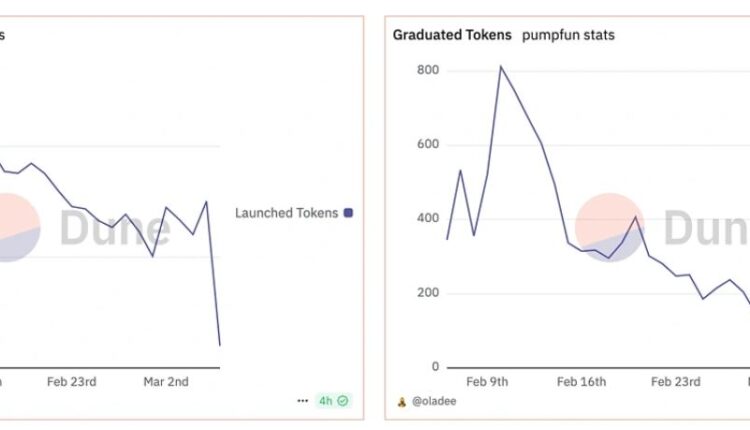This screenshot has height=430, width=750.
Task: Select Feb 23rd label on Launched Tokens chart
Action: pos(71,381)
